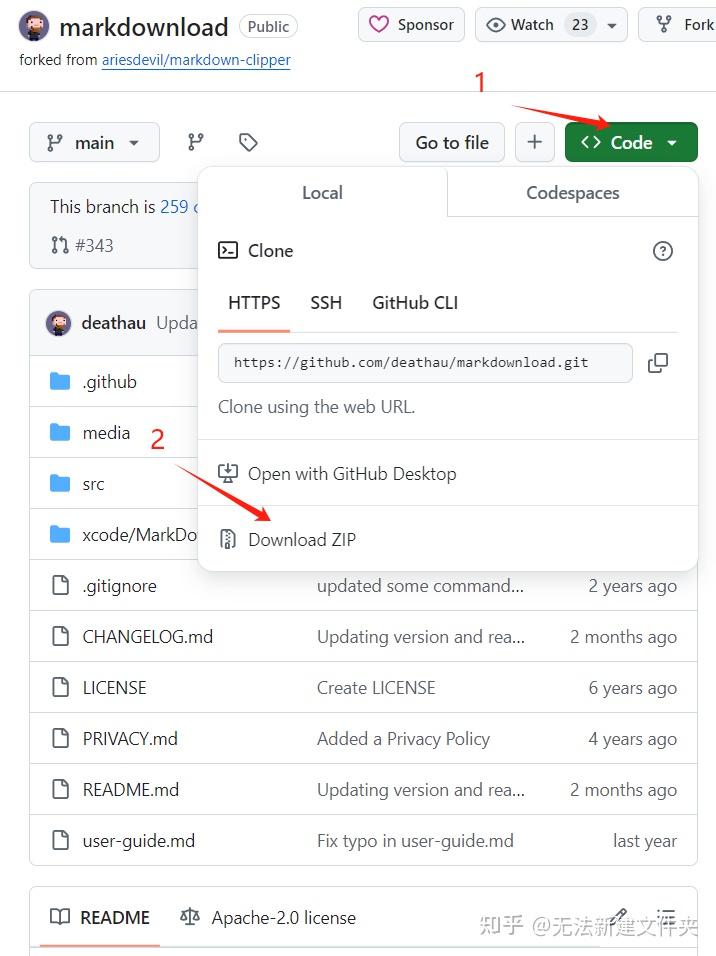
Task: Open the tags icon beside branches
Action: 248,142
